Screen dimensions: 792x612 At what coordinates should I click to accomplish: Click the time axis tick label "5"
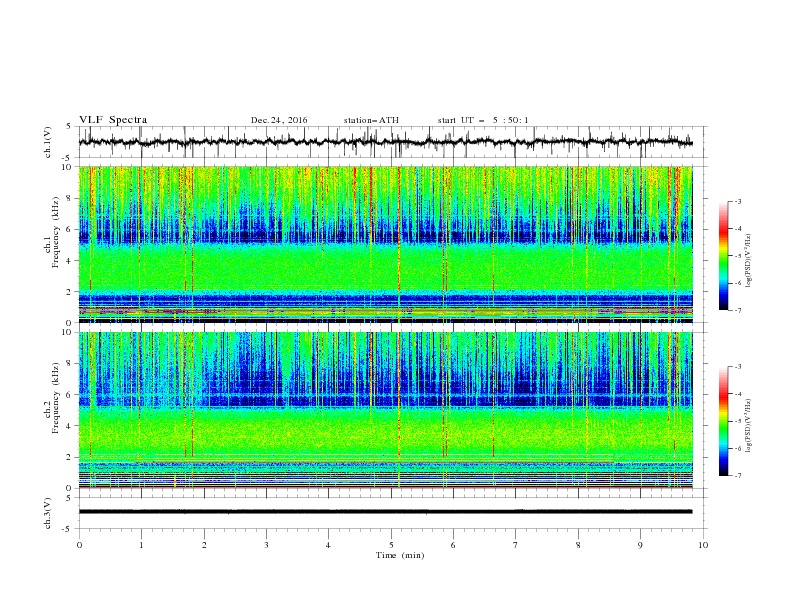[391, 545]
